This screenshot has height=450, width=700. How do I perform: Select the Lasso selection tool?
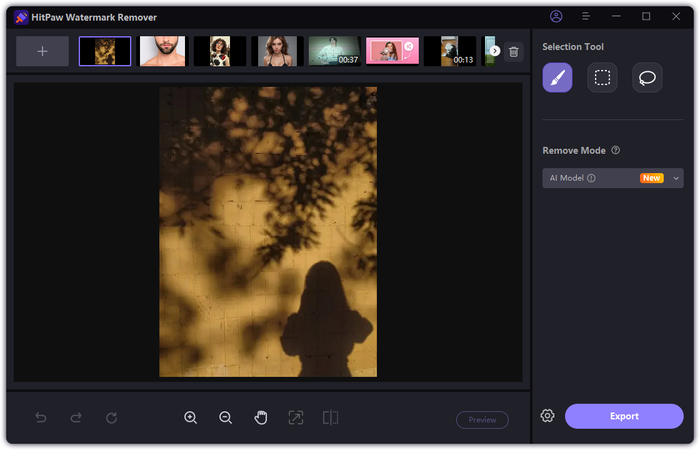tap(647, 78)
